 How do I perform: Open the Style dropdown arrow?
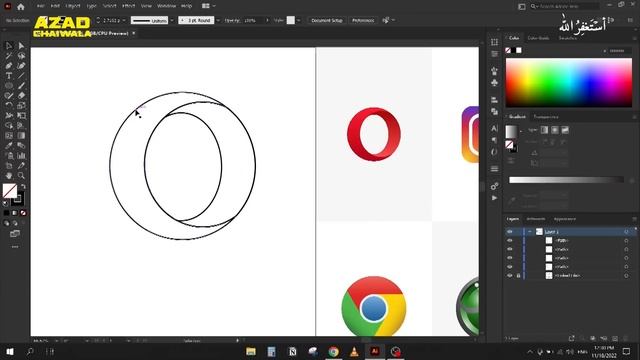[x=299, y=20]
